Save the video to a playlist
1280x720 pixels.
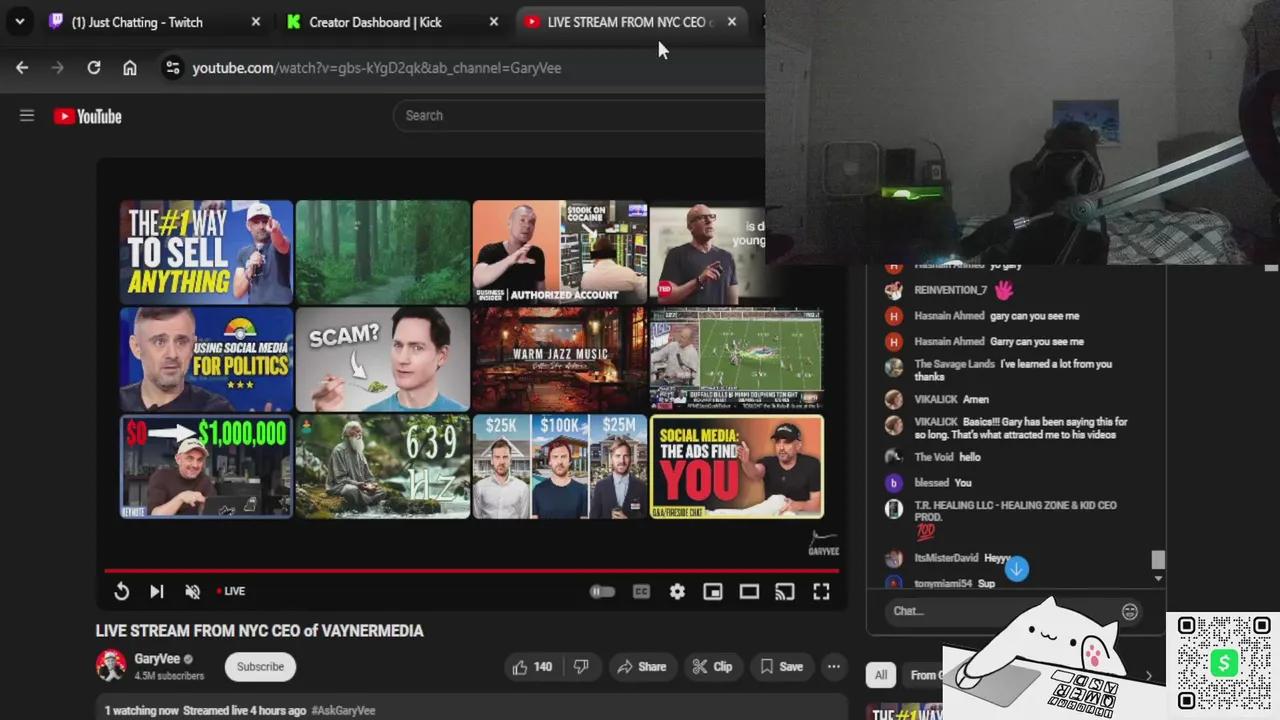781,666
